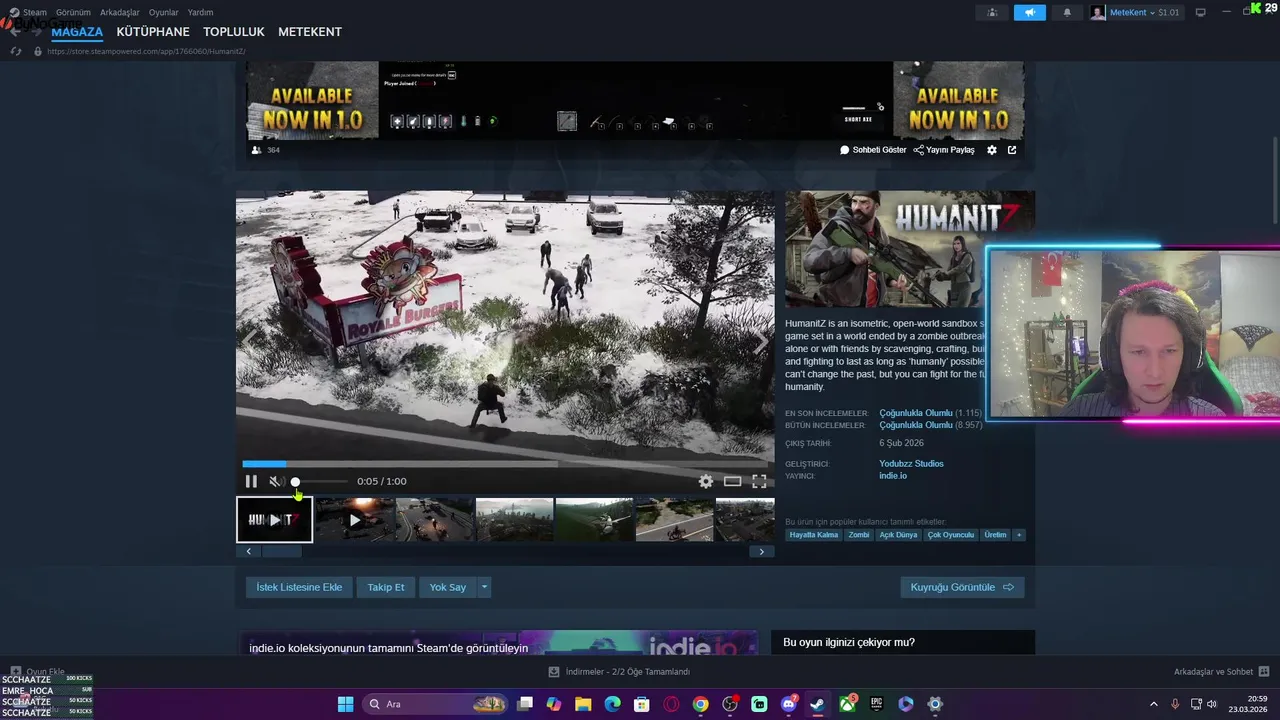Reload the store page
Screen dimensions: 1280x720
point(16,51)
